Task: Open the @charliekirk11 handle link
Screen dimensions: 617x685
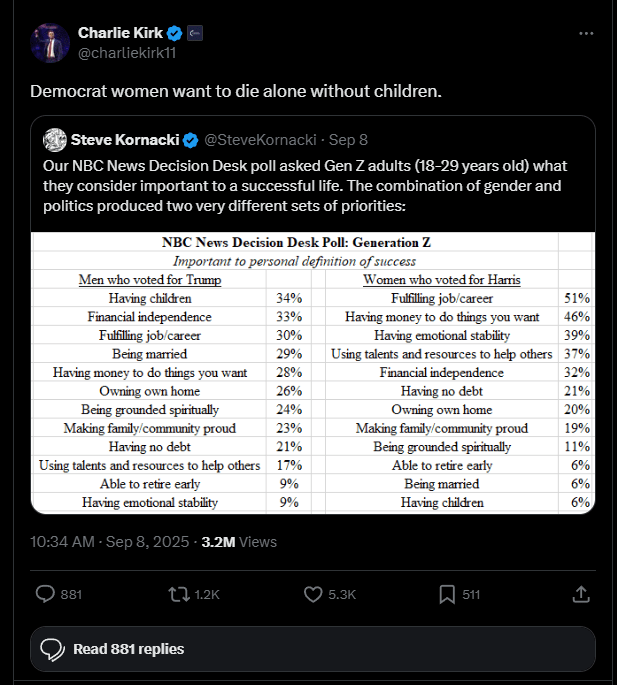Action: coord(127,53)
